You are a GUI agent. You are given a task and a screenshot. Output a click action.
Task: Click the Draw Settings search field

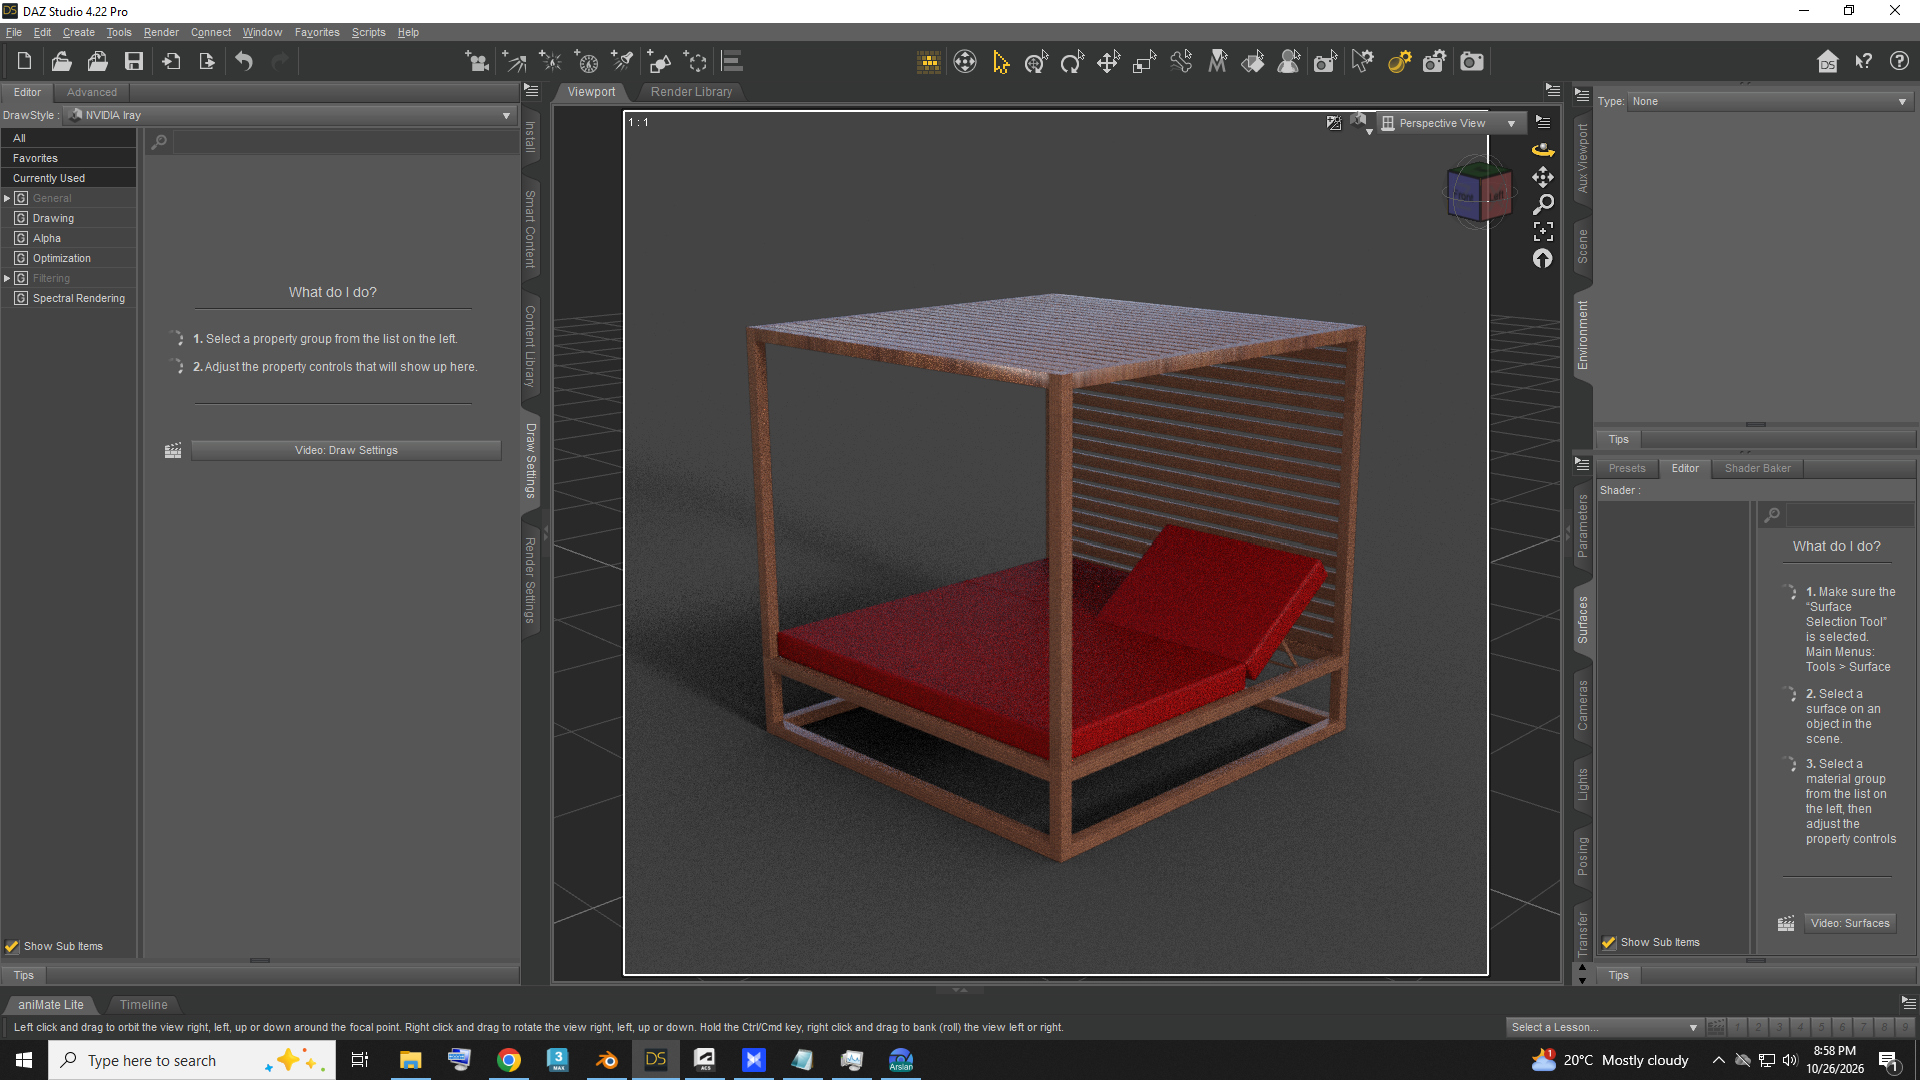click(x=345, y=142)
